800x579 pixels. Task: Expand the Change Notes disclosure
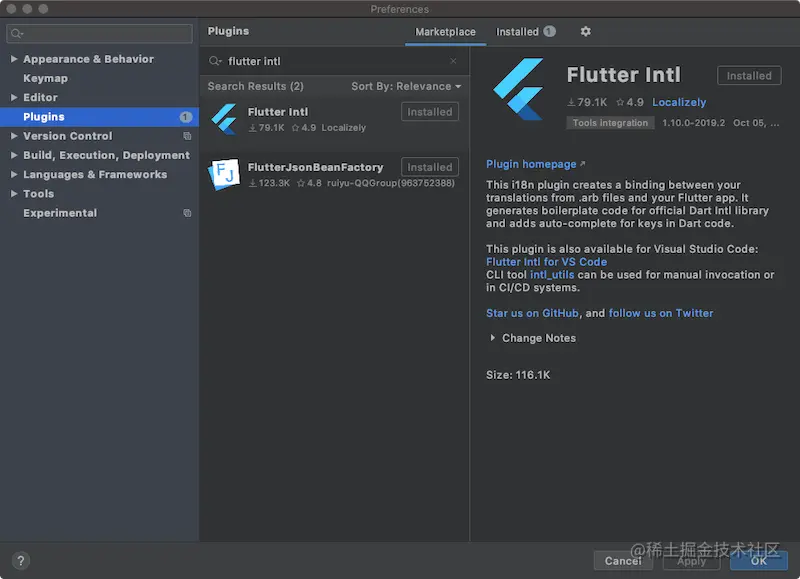point(492,338)
